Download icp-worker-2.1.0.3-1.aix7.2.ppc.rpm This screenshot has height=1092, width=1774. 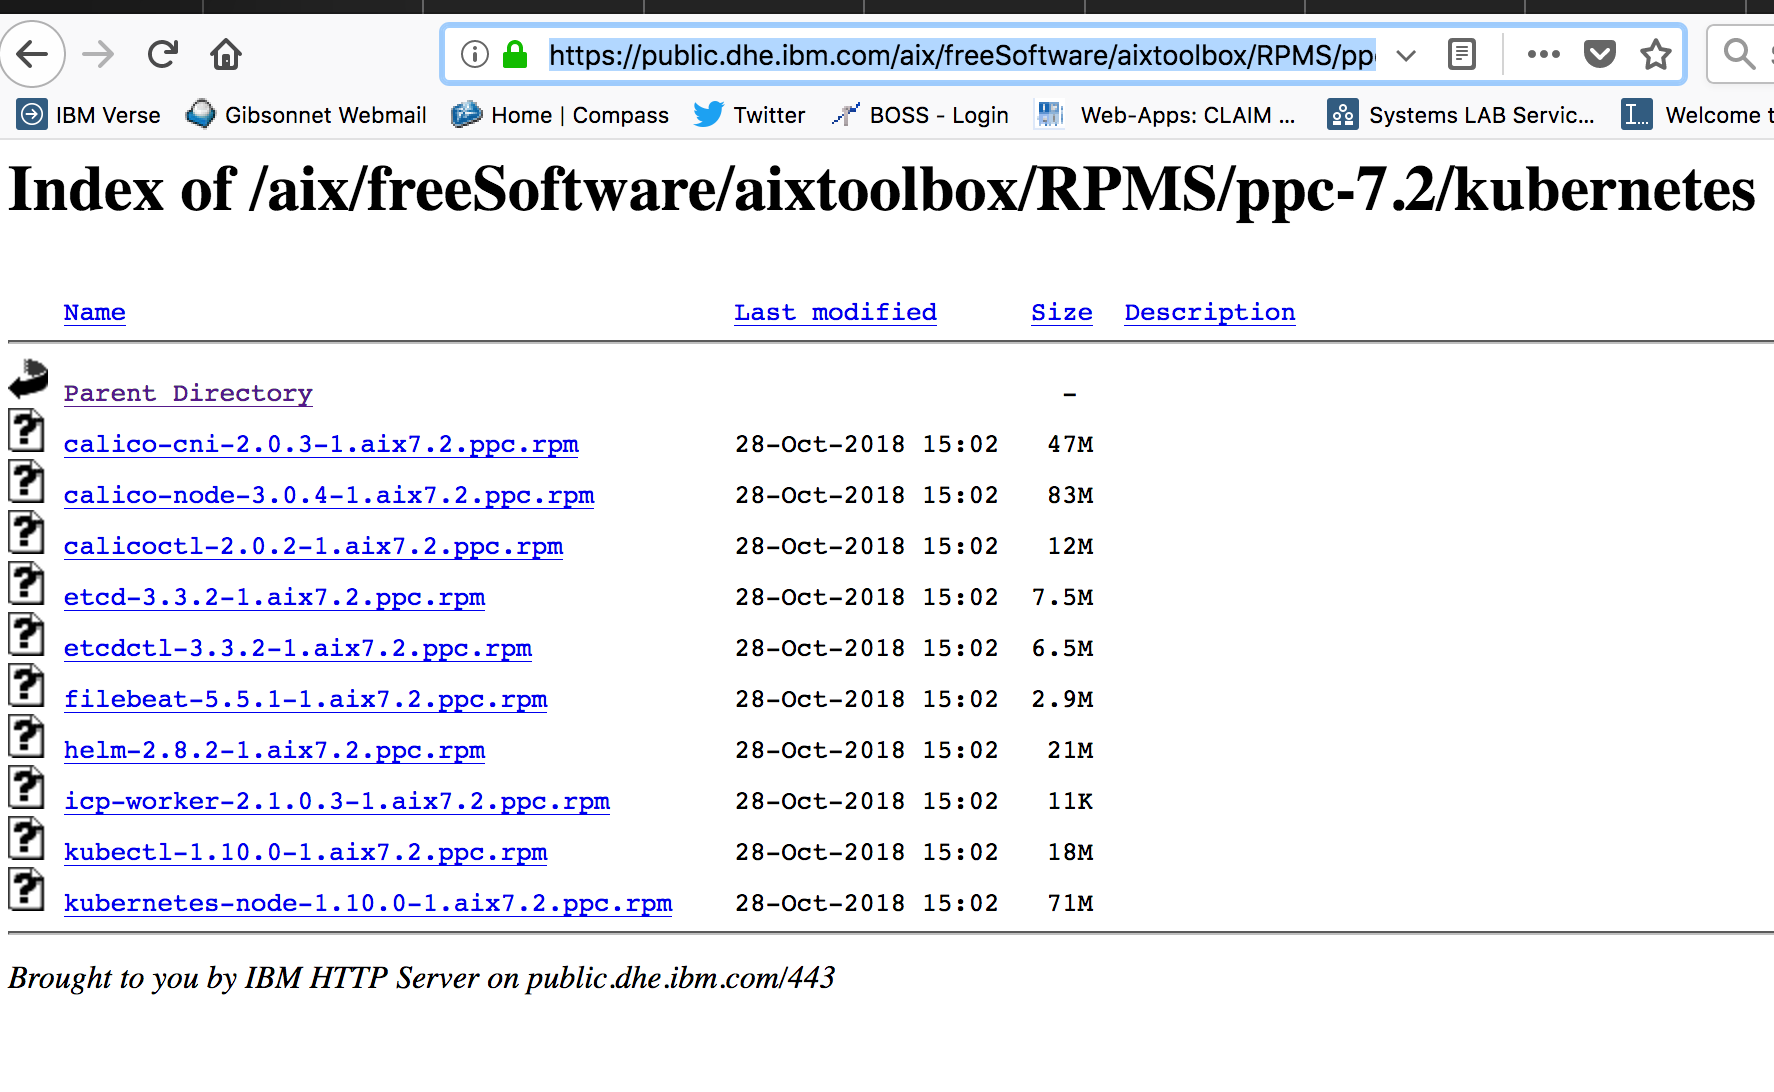click(337, 801)
